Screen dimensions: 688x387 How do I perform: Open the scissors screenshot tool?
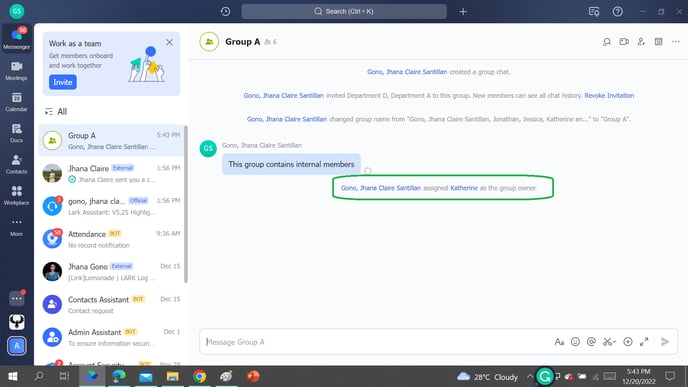609,342
